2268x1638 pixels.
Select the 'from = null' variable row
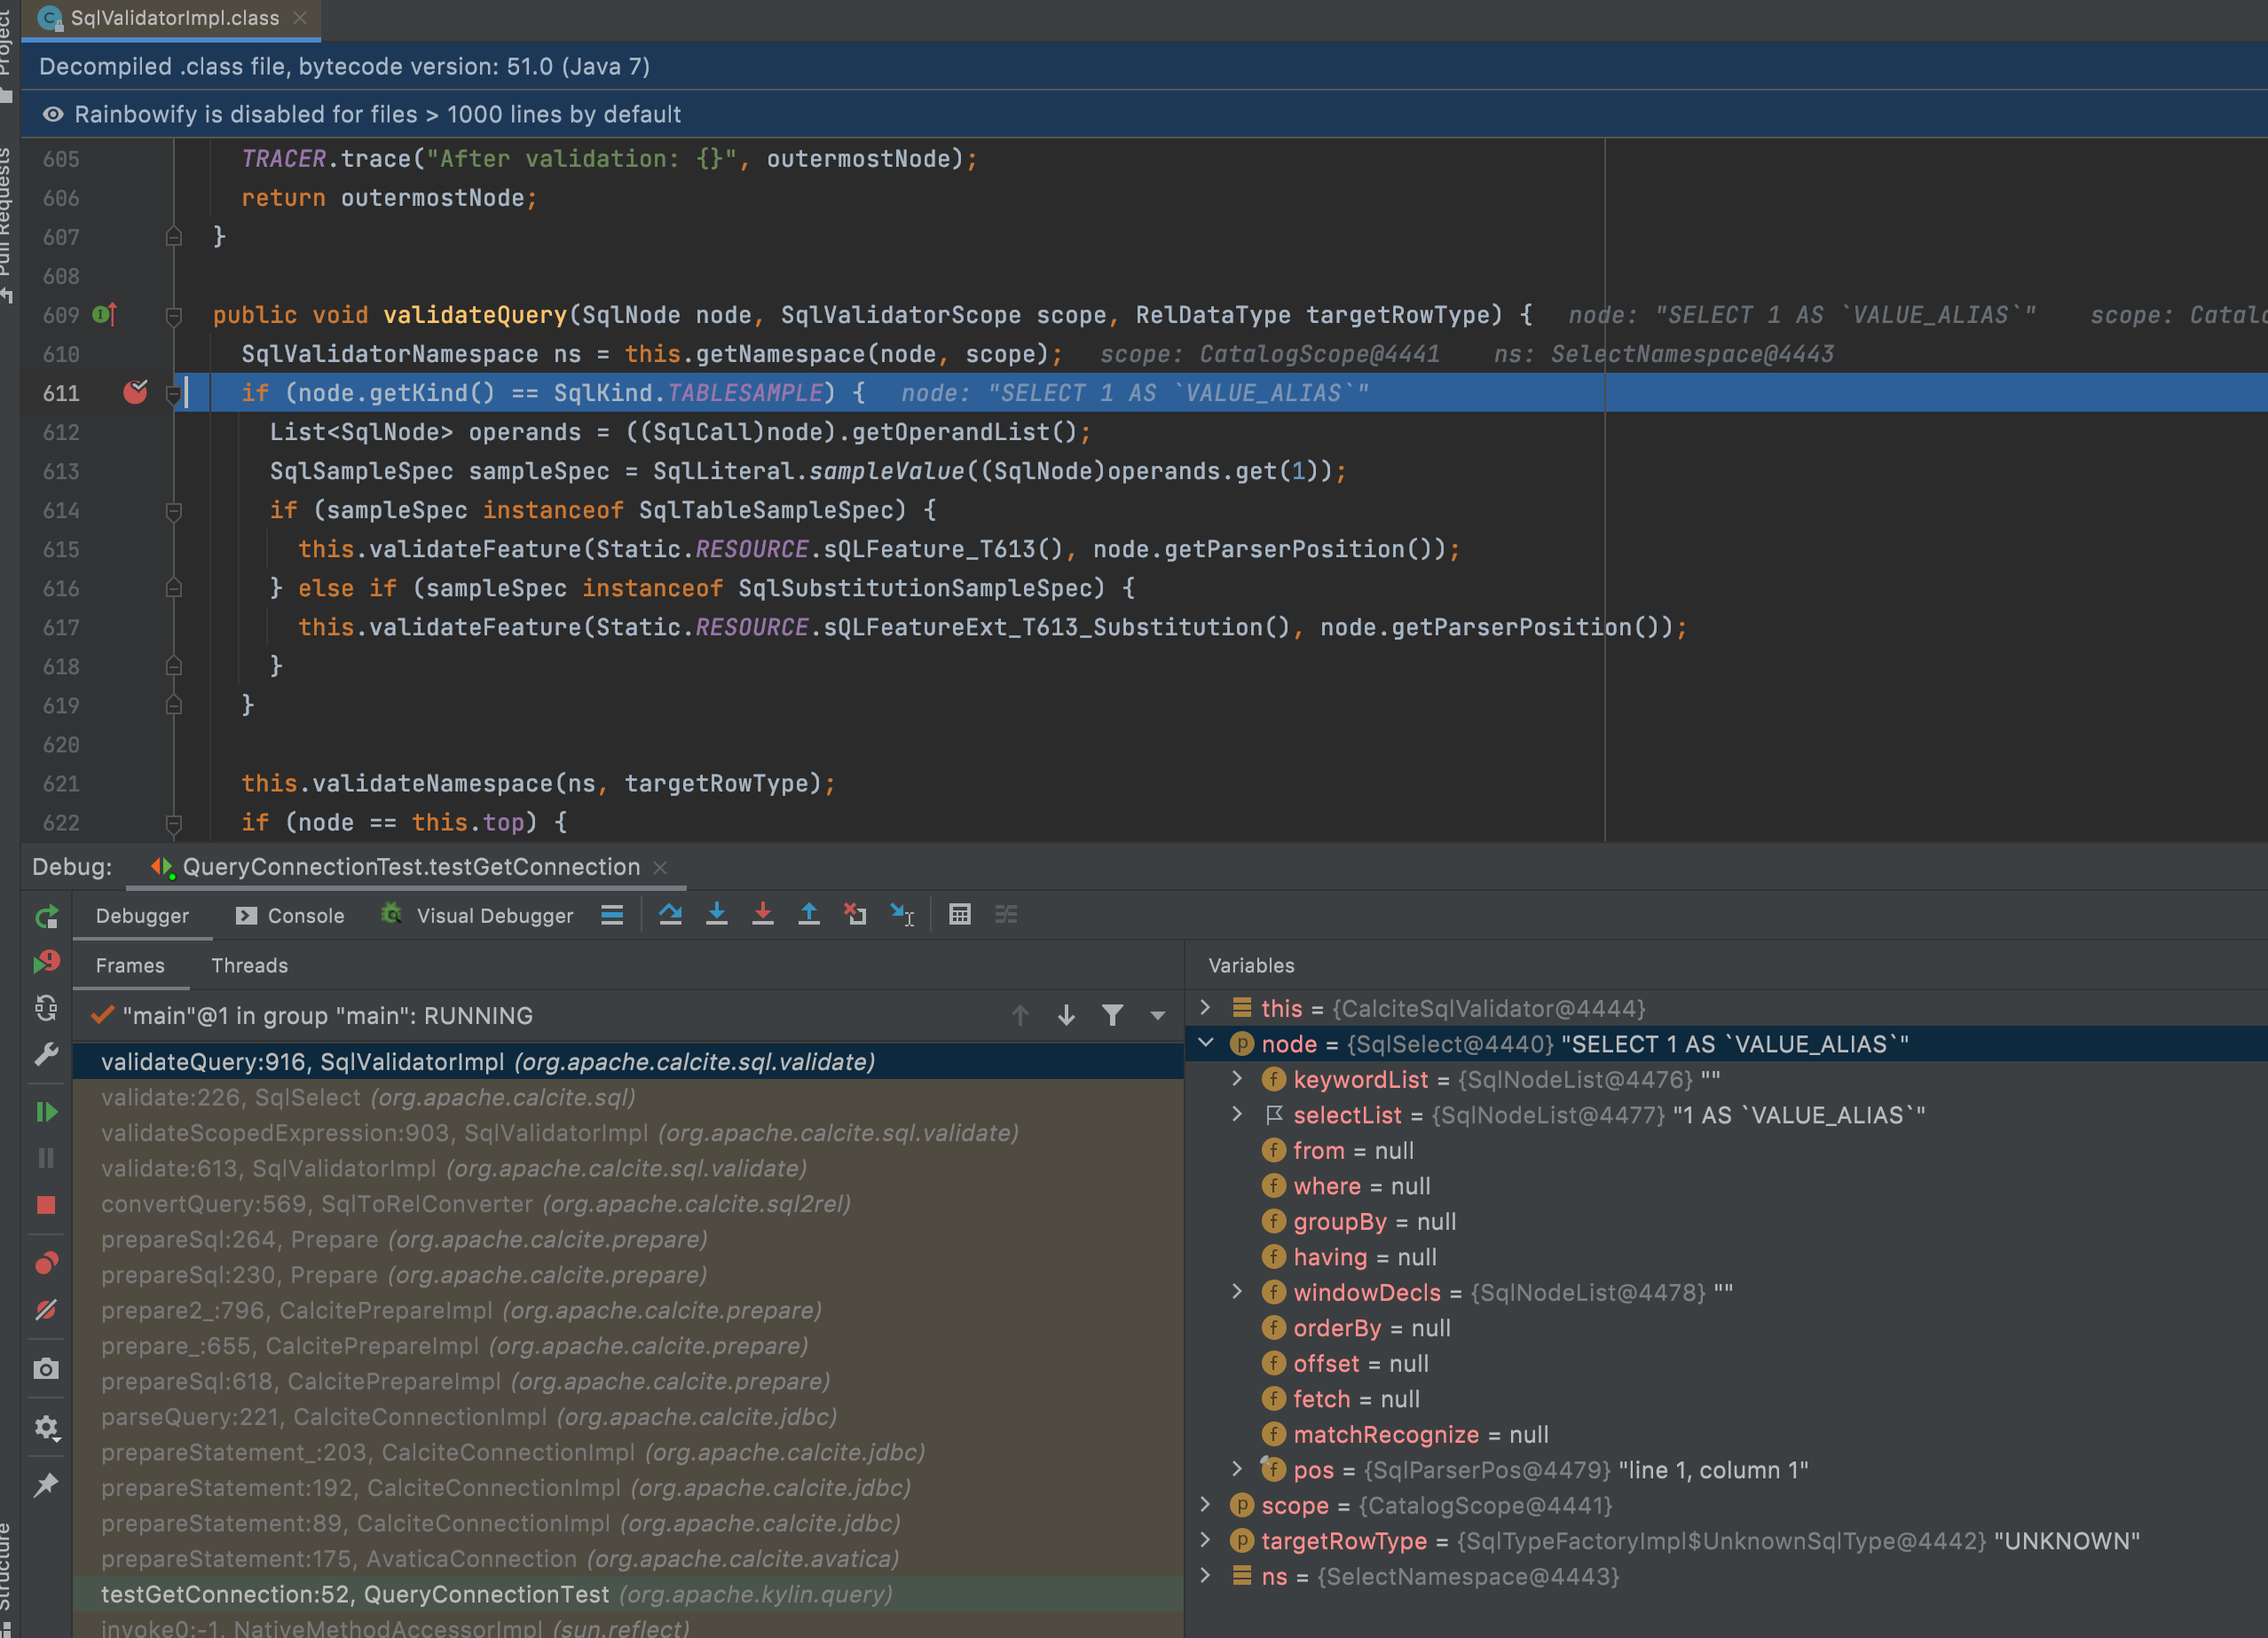point(1727,1151)
